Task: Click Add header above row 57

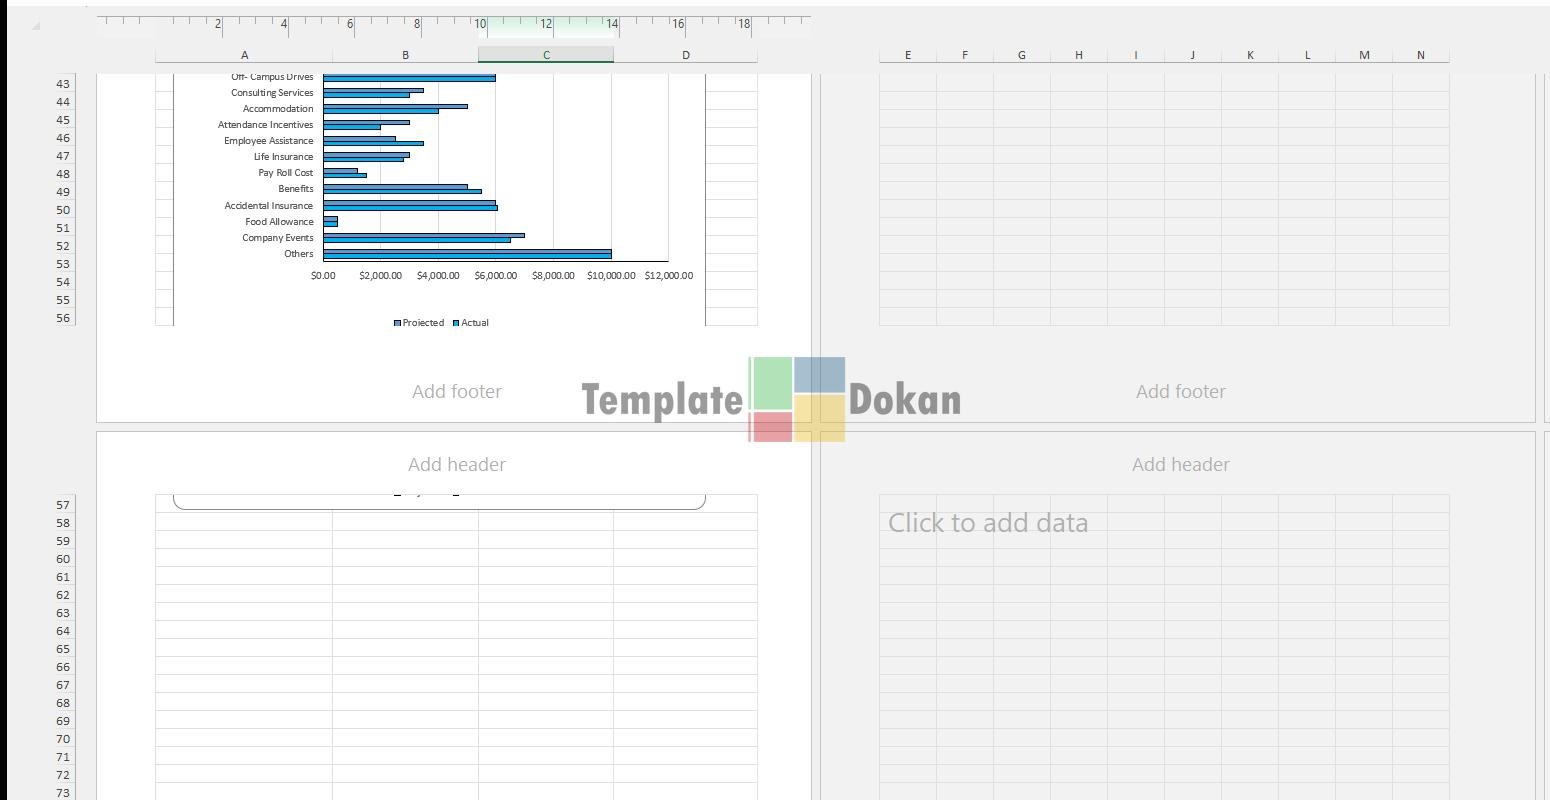Action: click(x=457, y=465)
